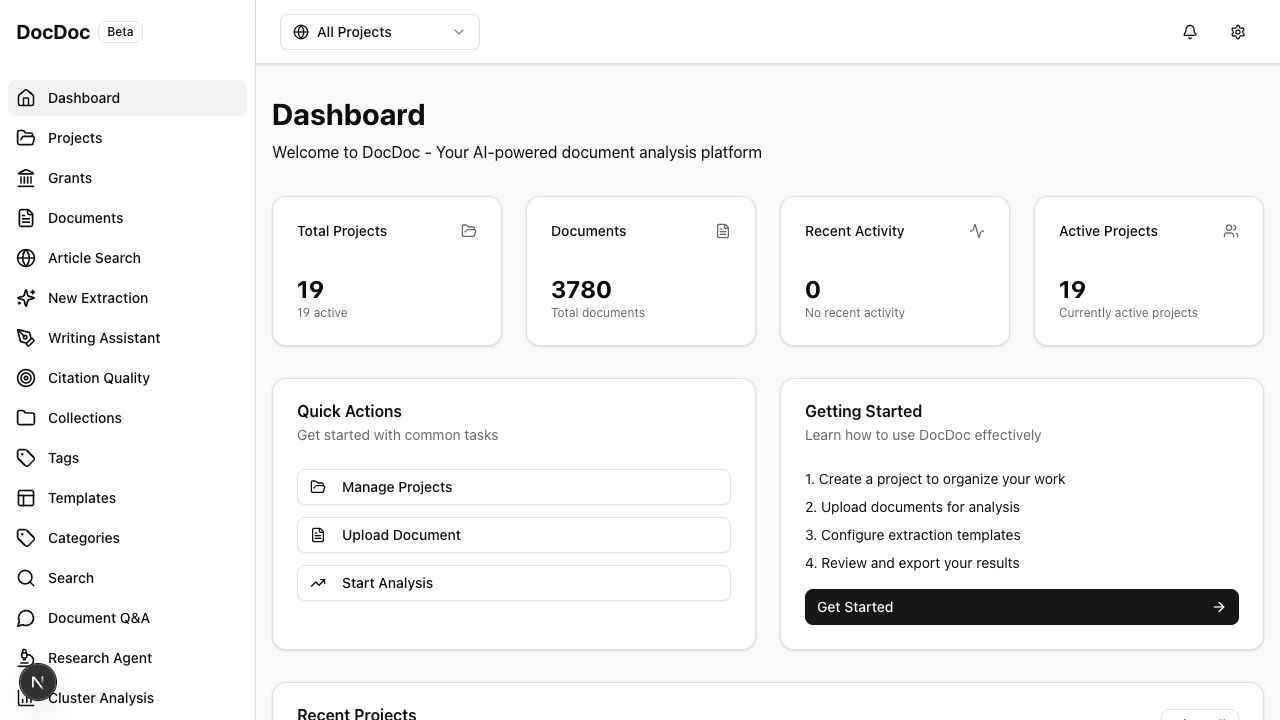Click the Upload Document button
This screenshot has height=720, width=1280.
click(x=514, y=535)
